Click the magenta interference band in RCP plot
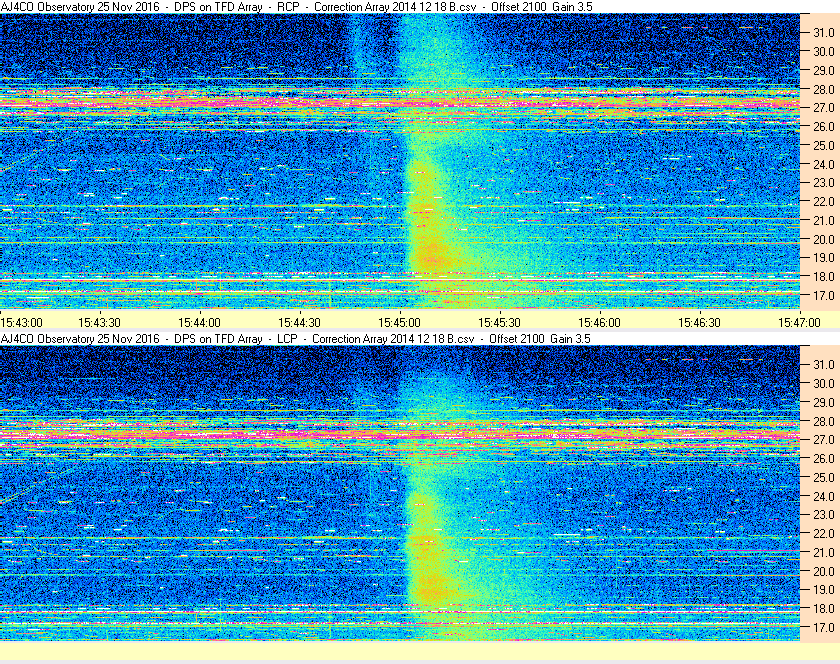840x664 pixels. pyautogui.click(x=400, y=102)
